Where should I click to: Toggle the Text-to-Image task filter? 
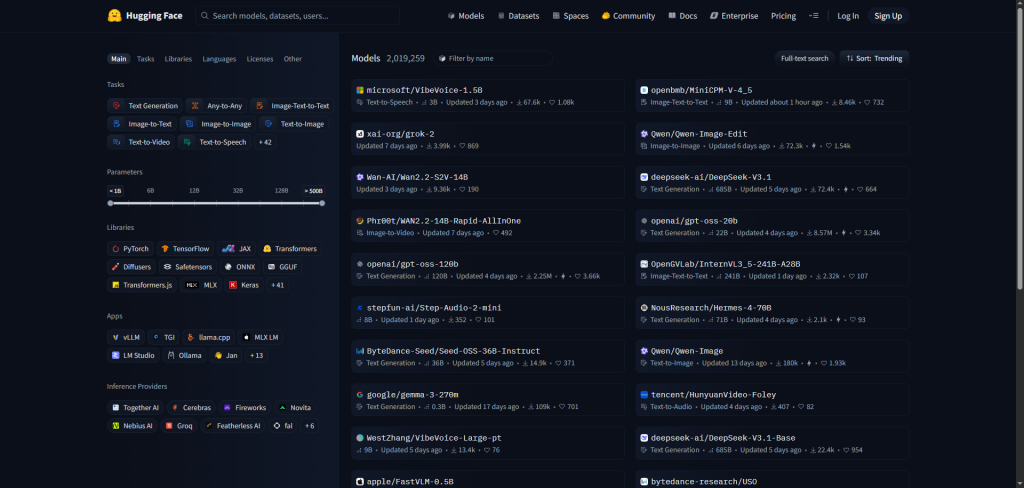[294, 123]
